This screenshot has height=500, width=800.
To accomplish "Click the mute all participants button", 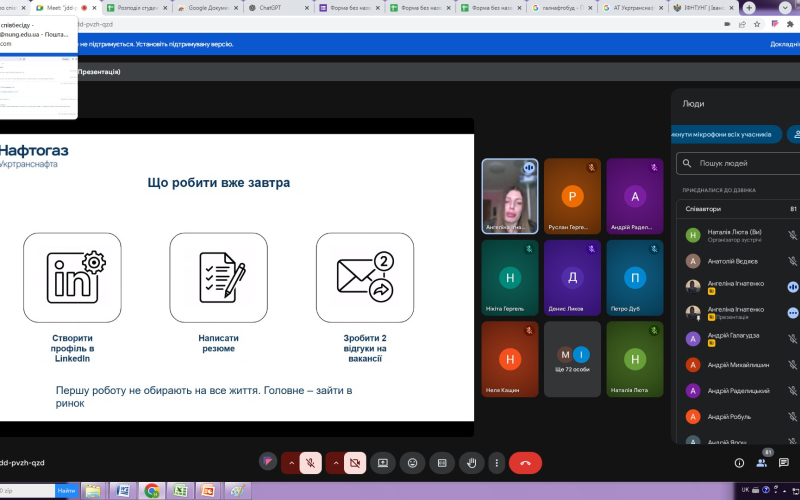I will (x=726, y=135).
